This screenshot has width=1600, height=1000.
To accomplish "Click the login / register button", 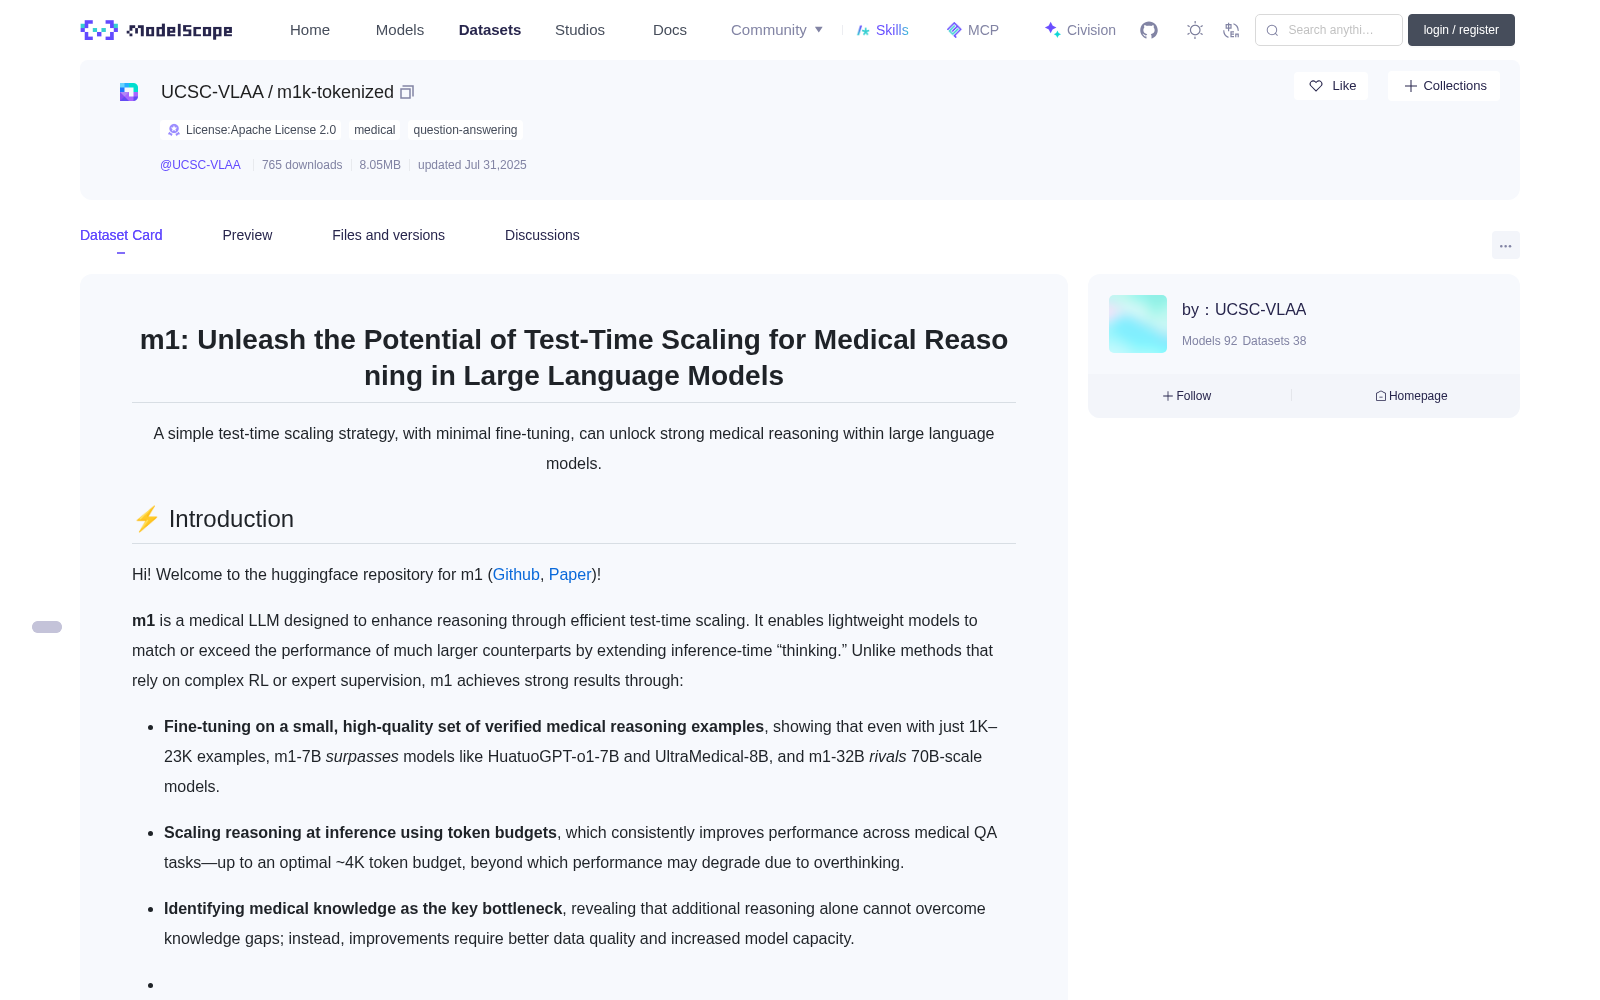I will (x=1461, y=30).
